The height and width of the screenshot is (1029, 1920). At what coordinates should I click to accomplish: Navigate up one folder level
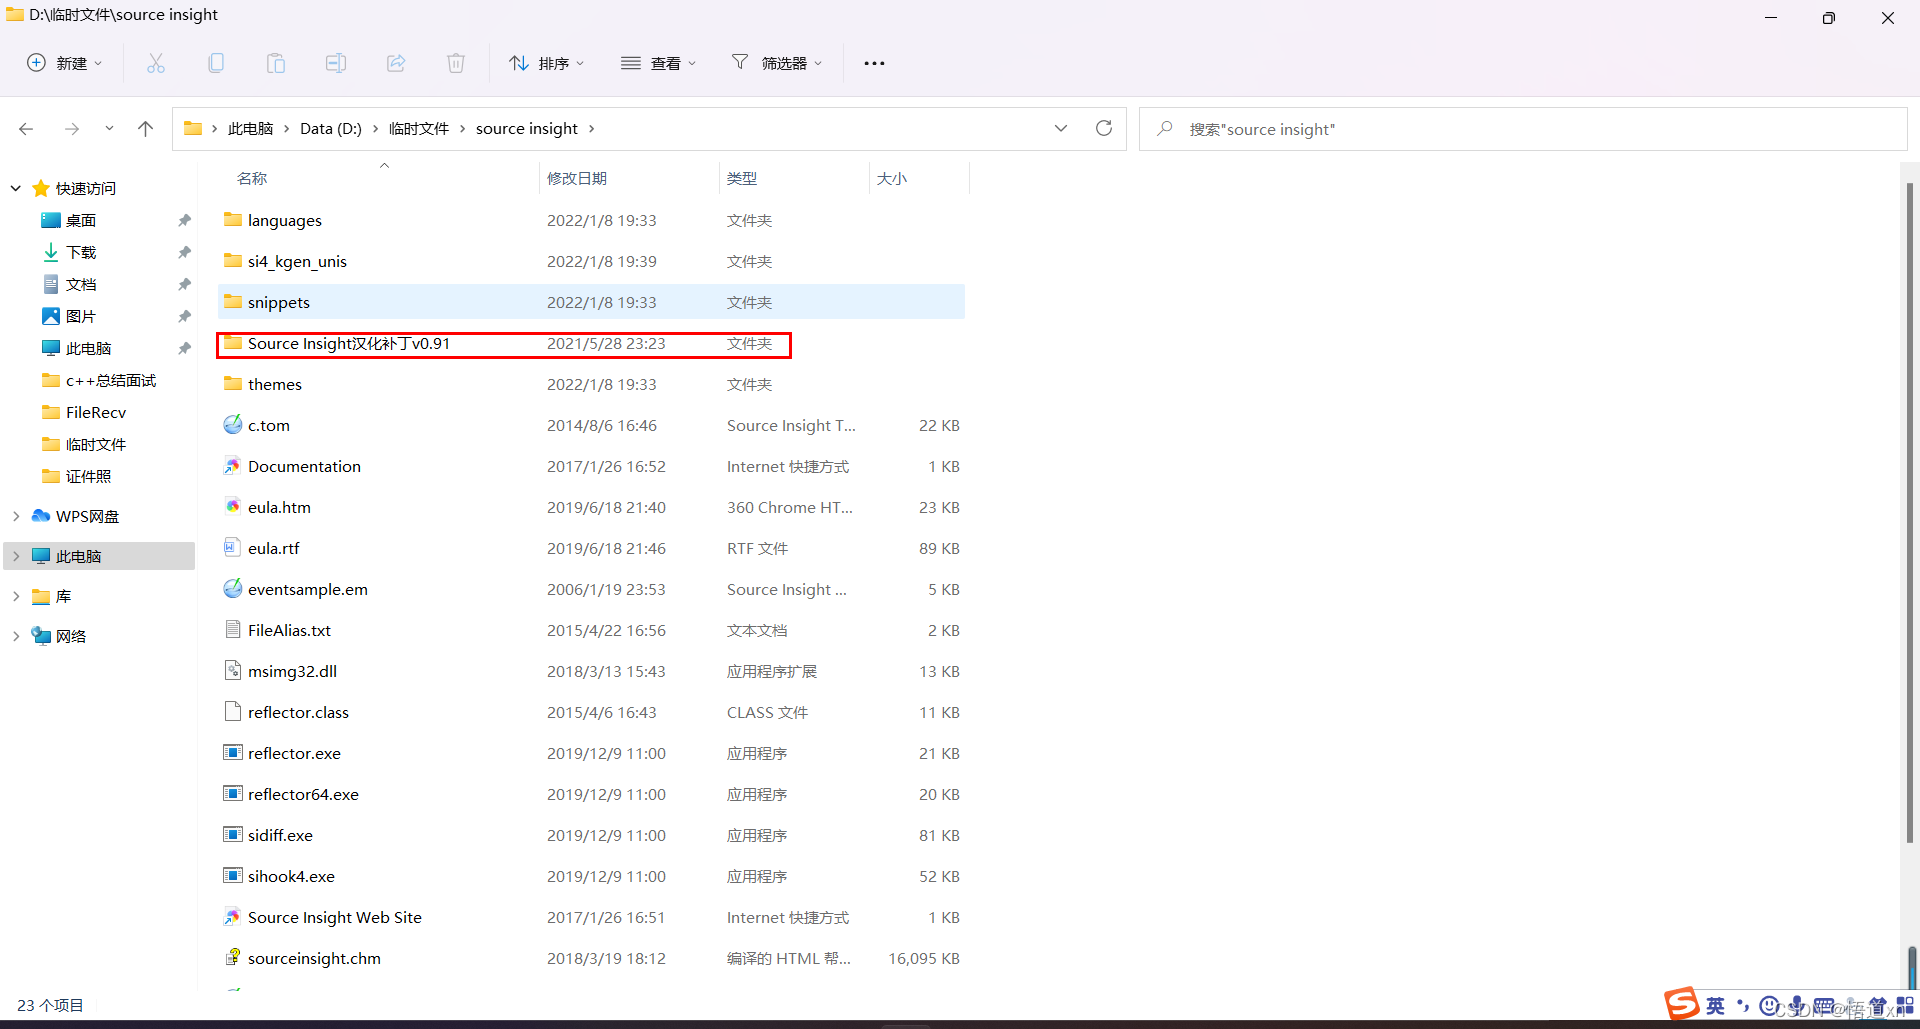tap(145, 128)
